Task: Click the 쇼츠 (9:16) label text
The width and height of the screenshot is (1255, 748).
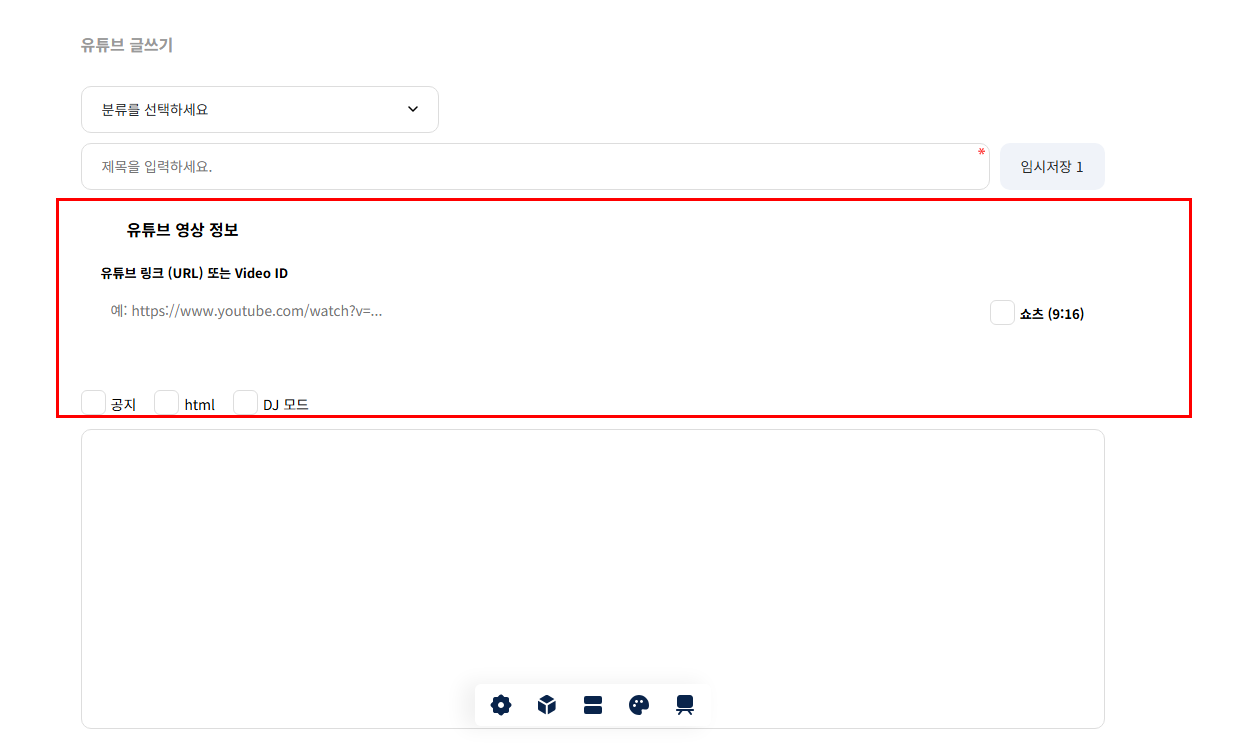Action: (x=1051, y=314)
